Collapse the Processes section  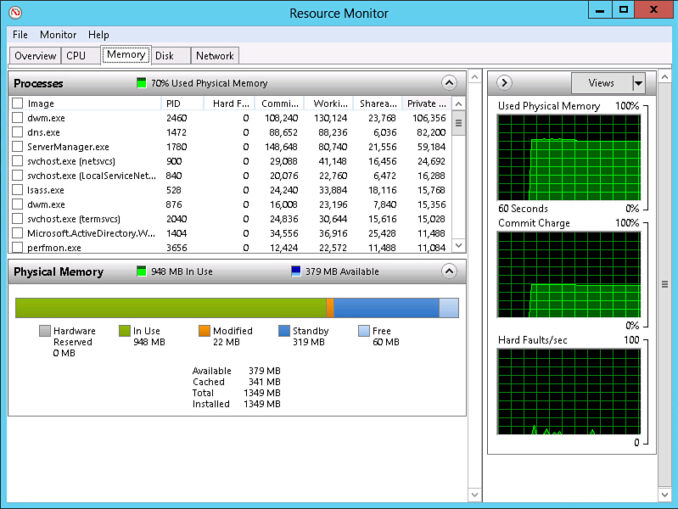[449, 83]
